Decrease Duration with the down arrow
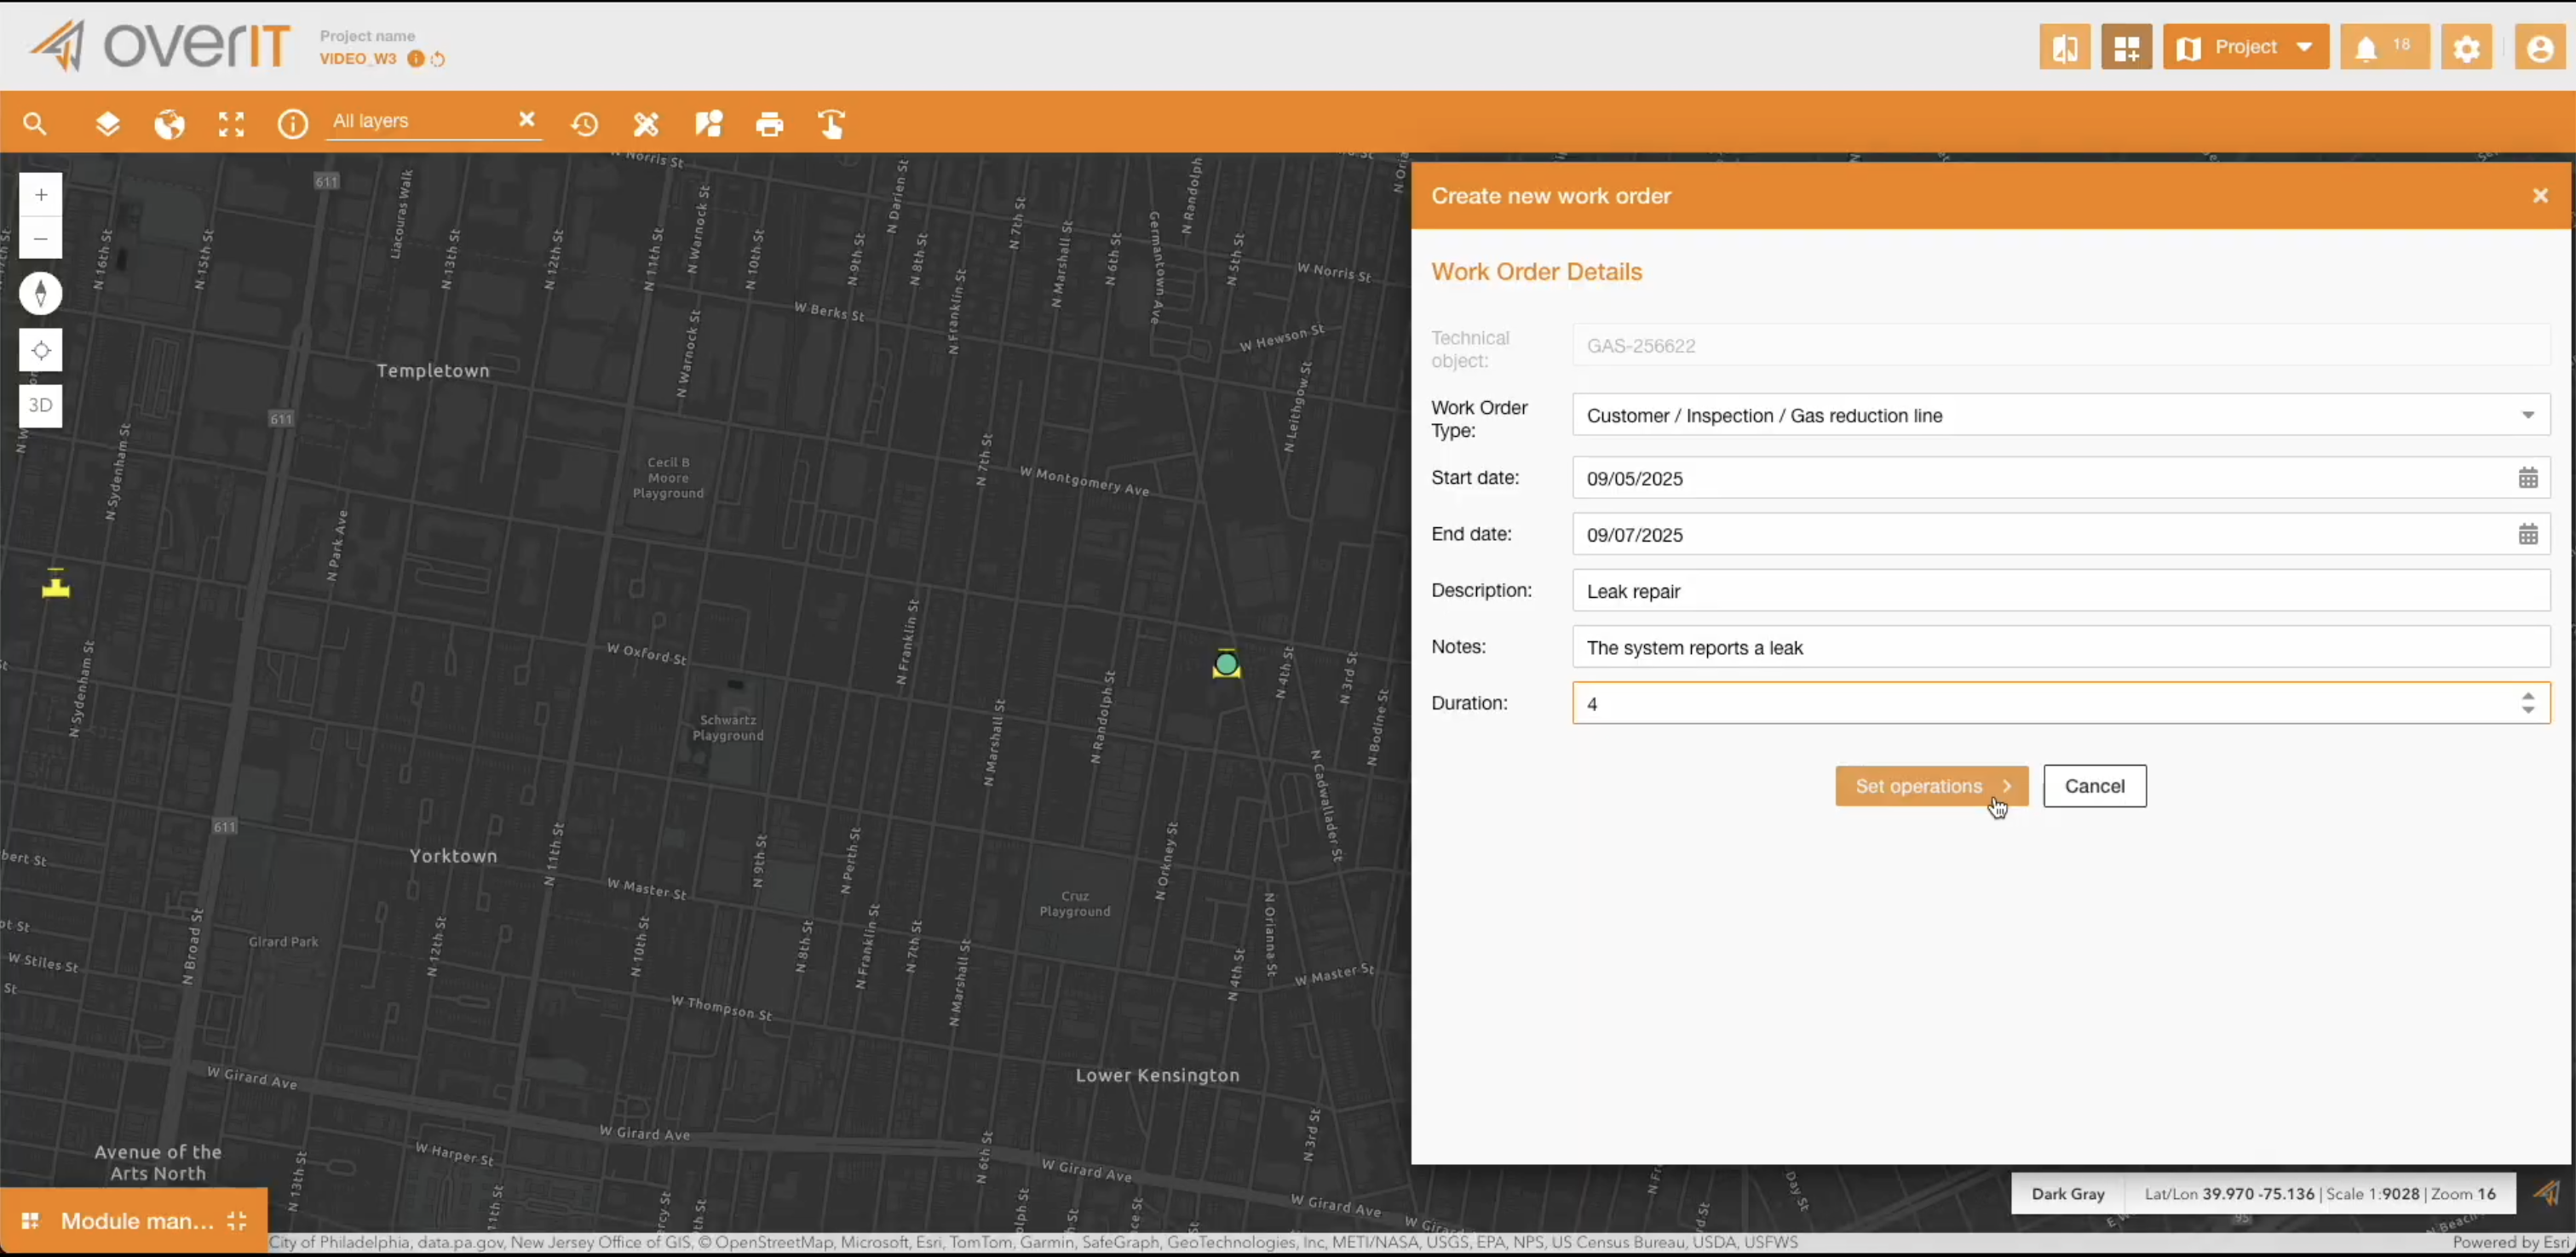The height and width of the screenshot is (1257, 2576). tap(2528, 710)
